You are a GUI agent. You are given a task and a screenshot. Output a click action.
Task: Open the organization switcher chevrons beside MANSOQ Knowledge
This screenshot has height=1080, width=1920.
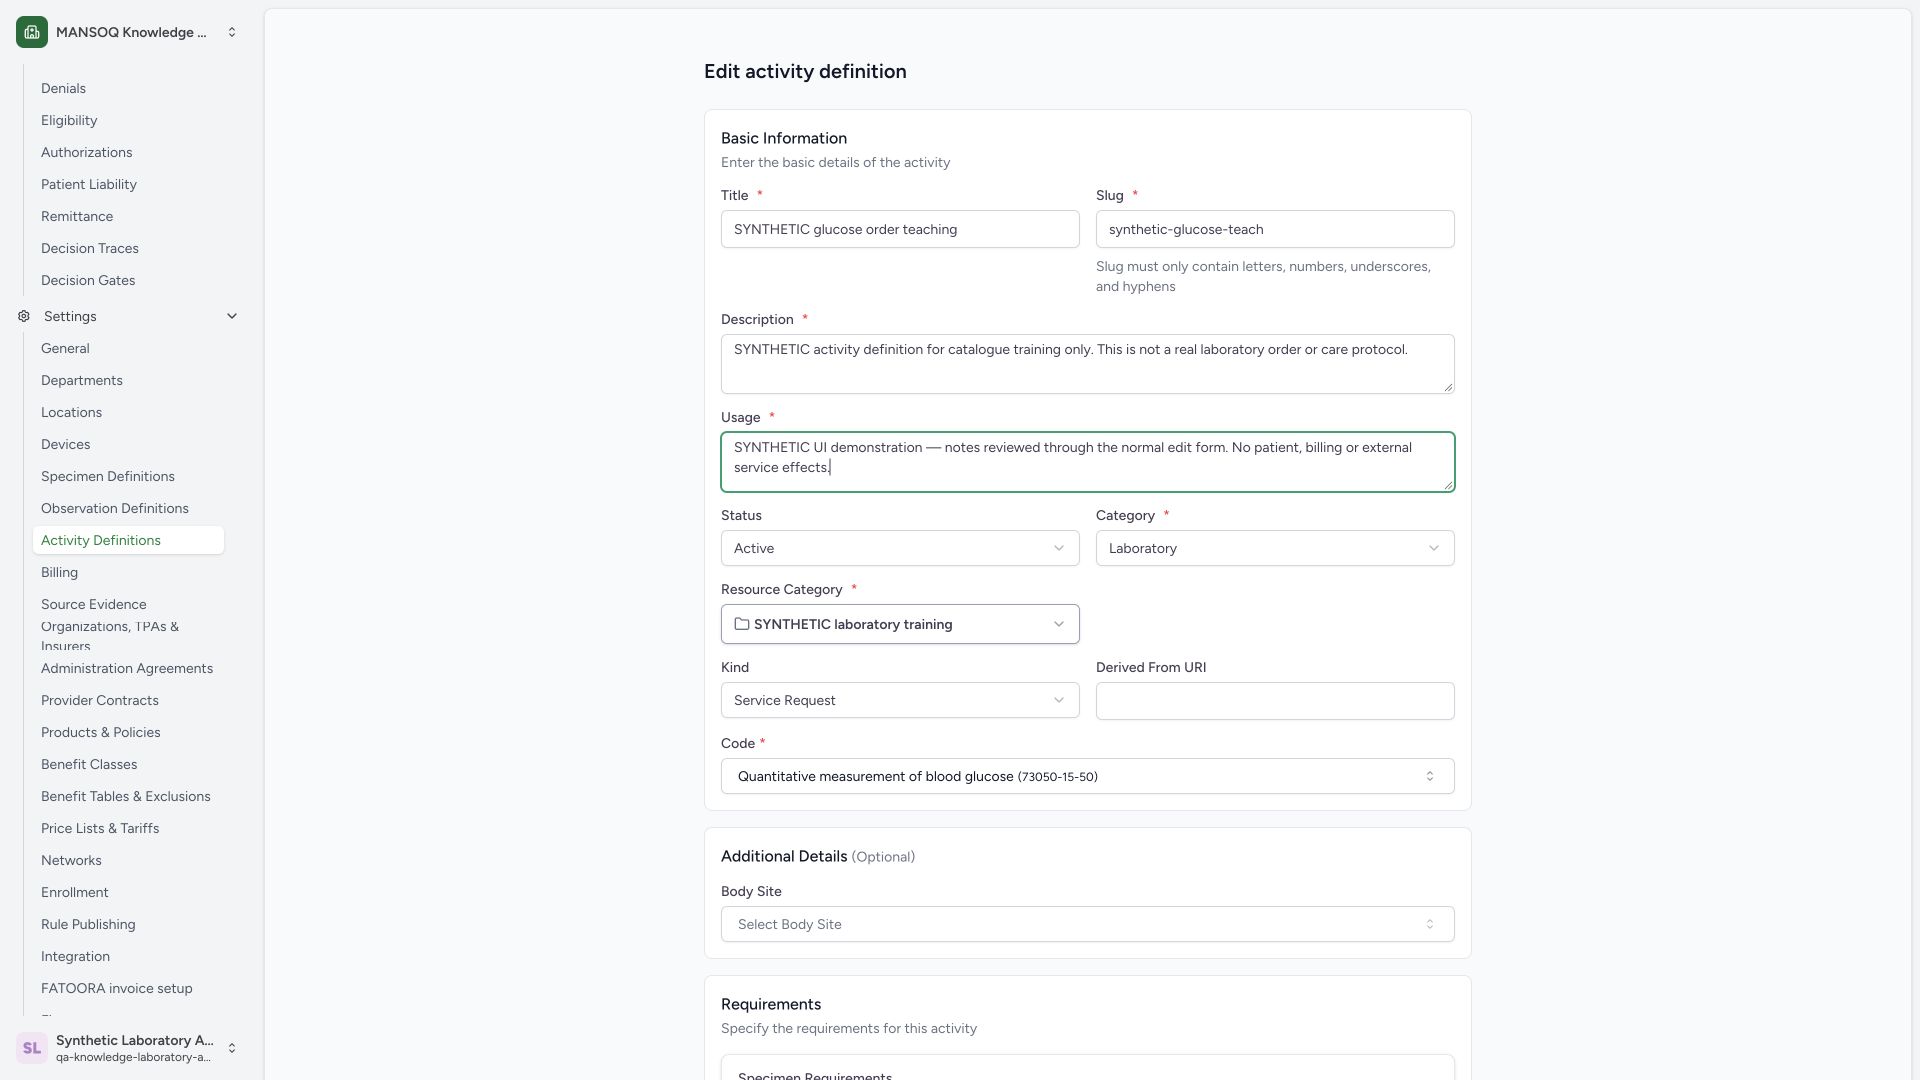232,32
